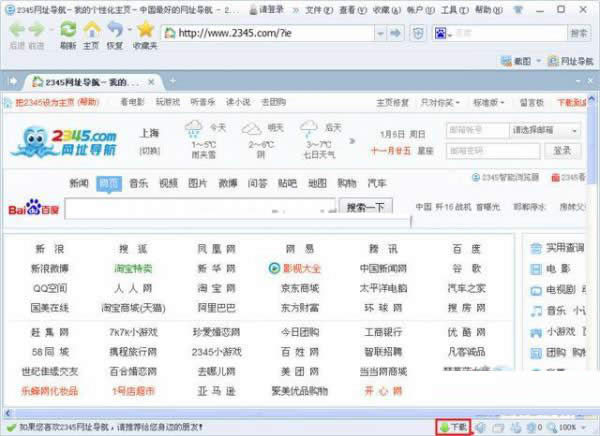Click the mouse gesture icon in status bar
The height and width of the screenshot is (436, 600).
[x=516, y=427]
